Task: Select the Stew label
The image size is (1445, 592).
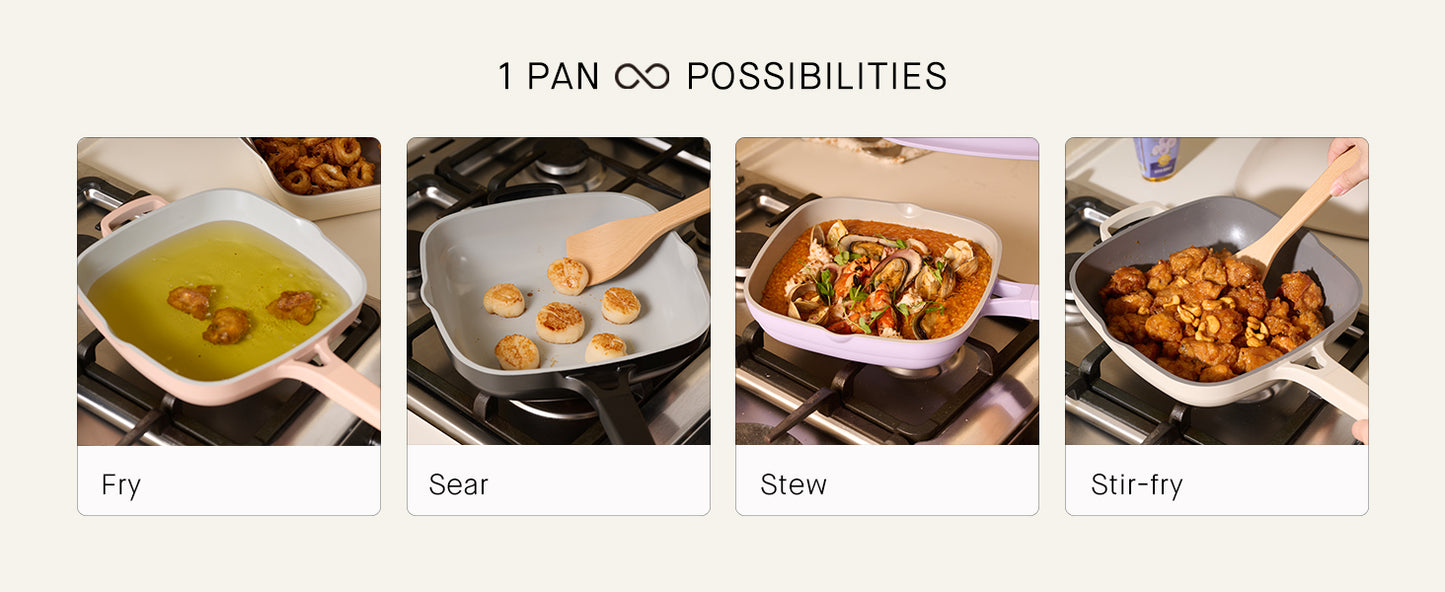Action: point(794,485)
